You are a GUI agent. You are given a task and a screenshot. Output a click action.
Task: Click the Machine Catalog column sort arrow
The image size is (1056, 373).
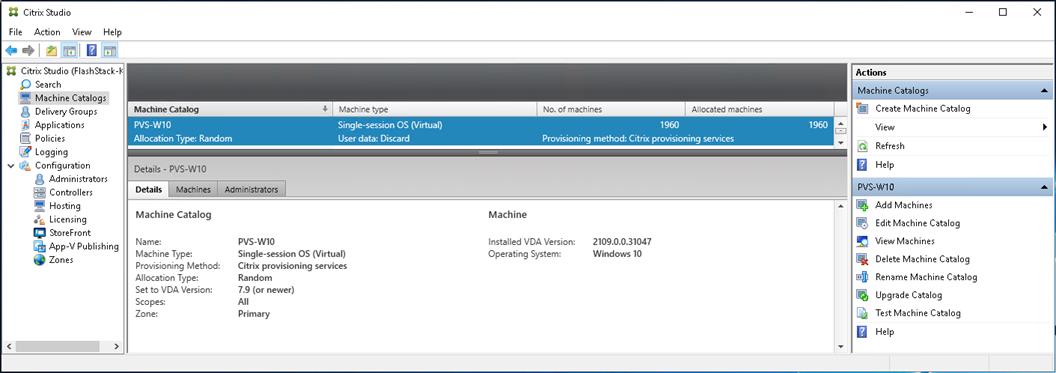coord(325,109)
